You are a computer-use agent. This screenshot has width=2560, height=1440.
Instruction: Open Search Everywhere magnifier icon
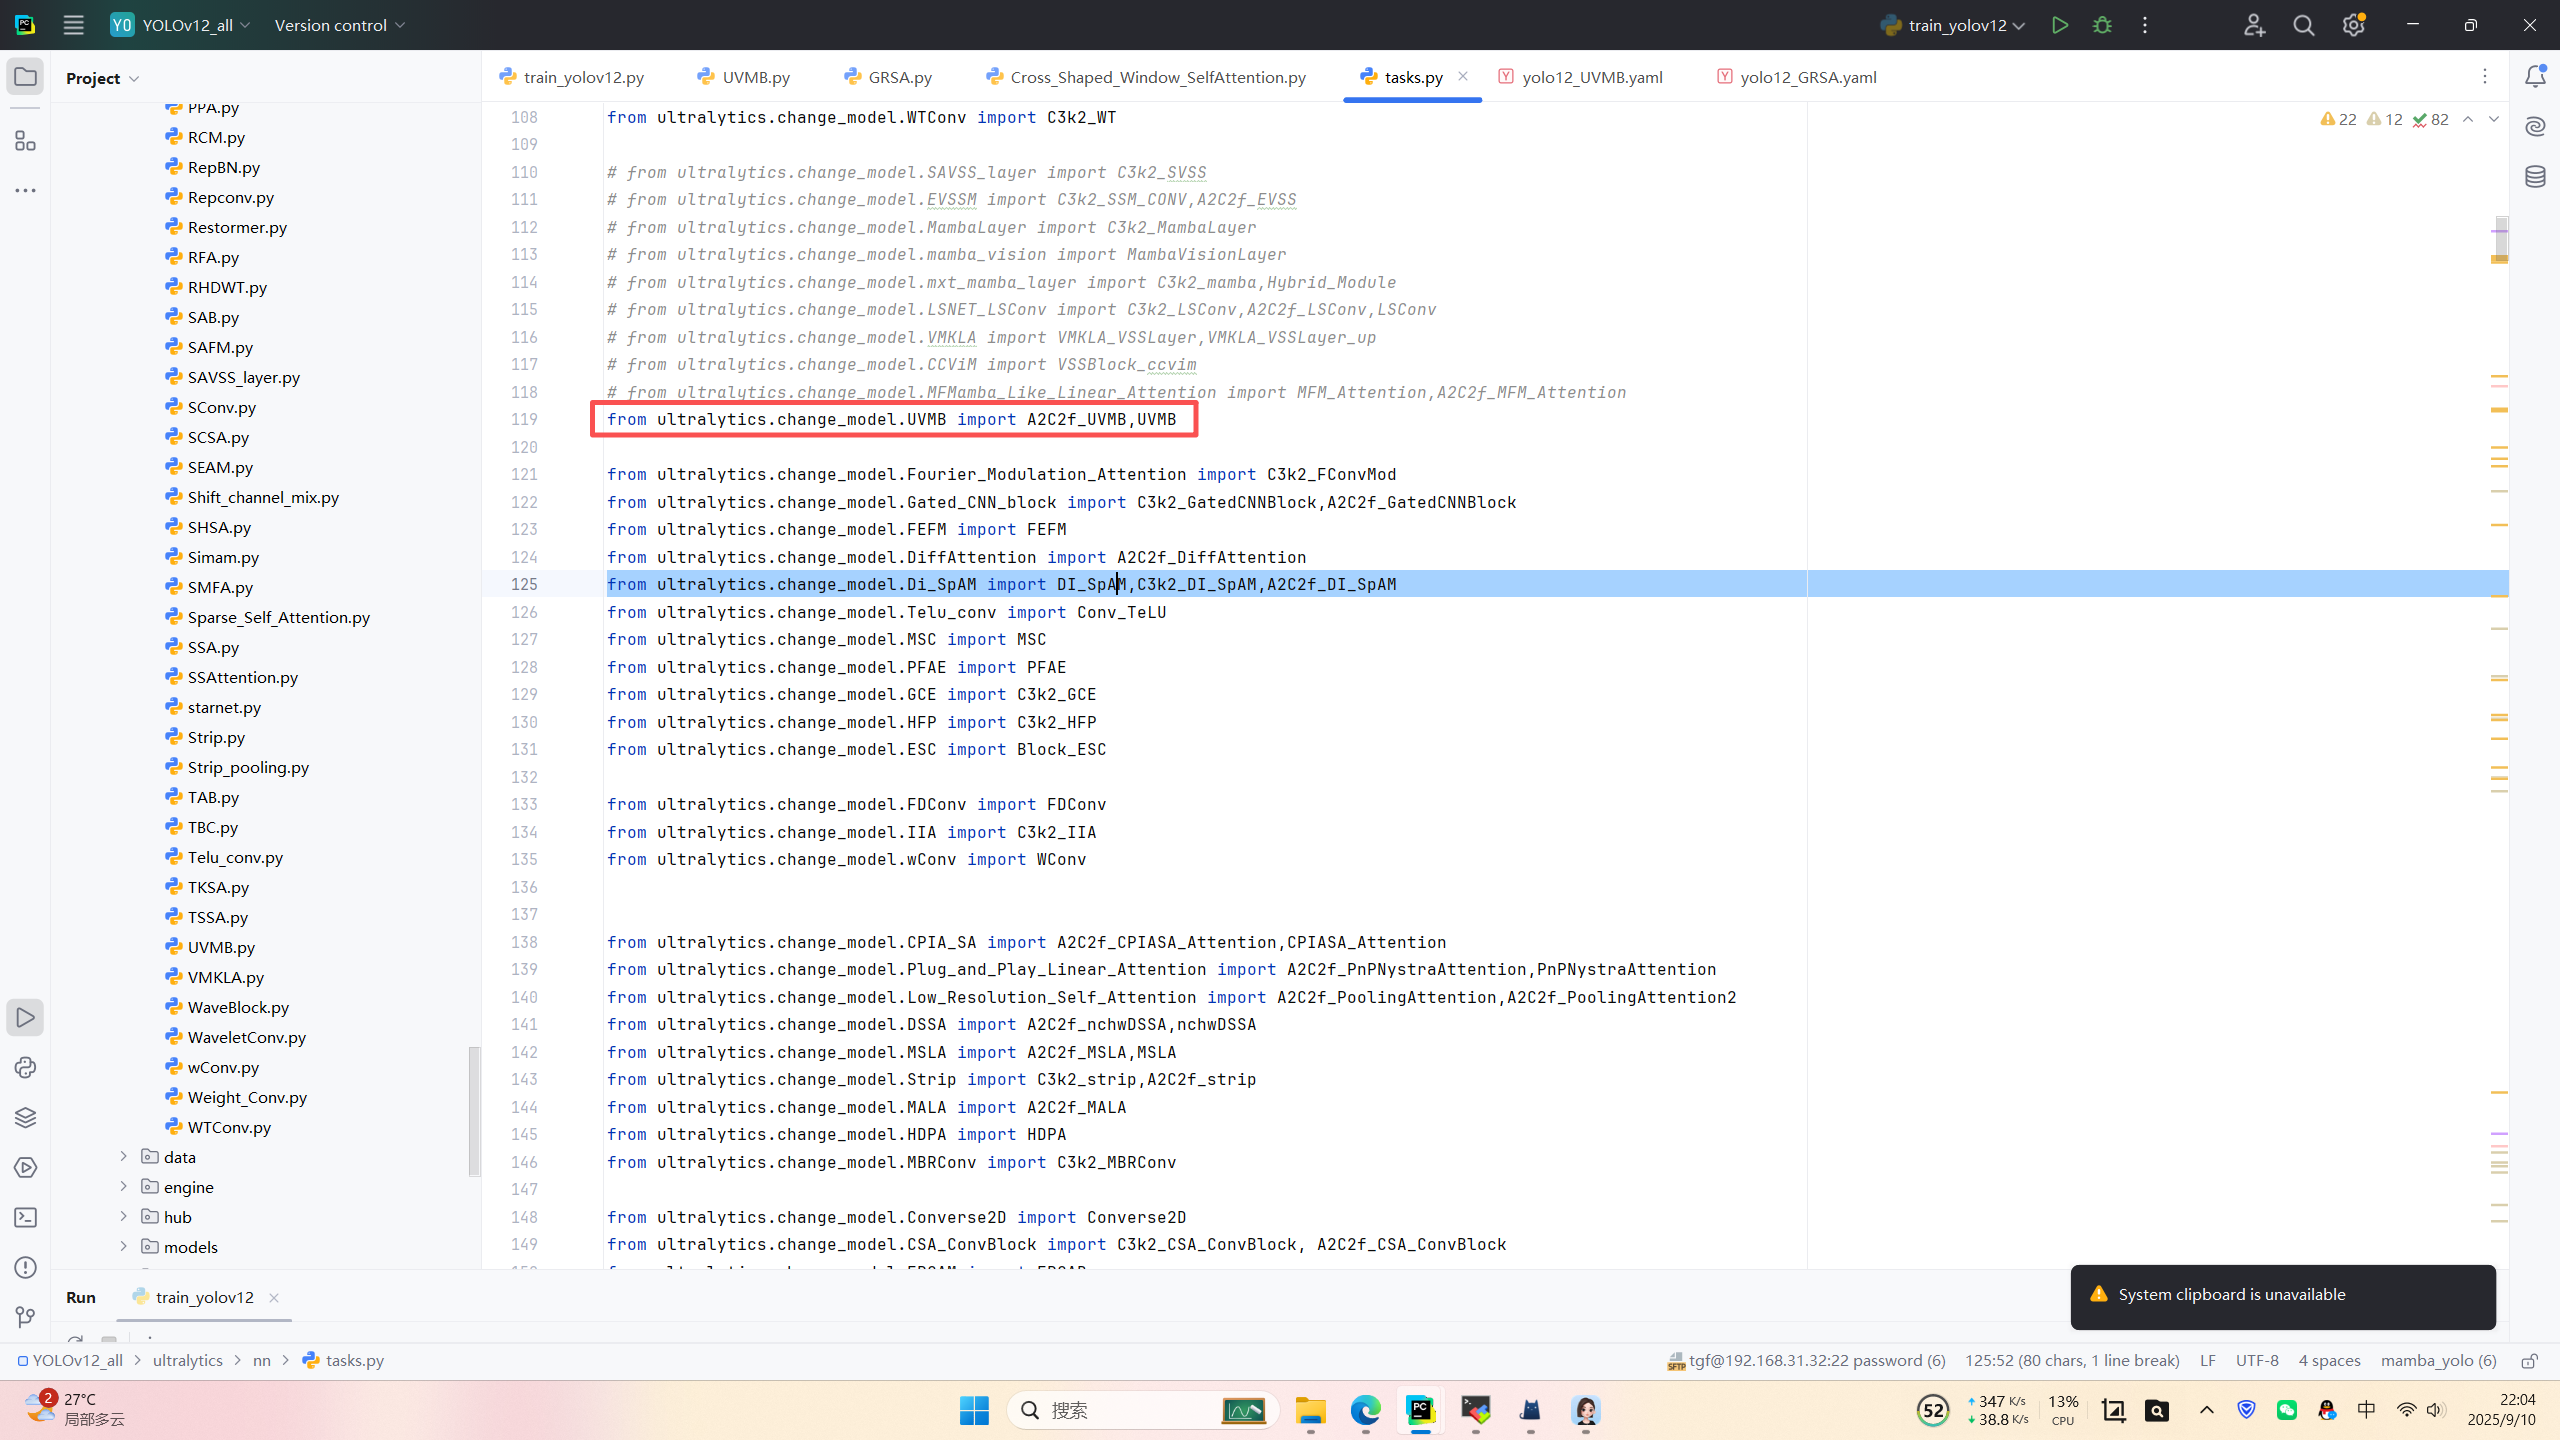(x=2304, y=25)
